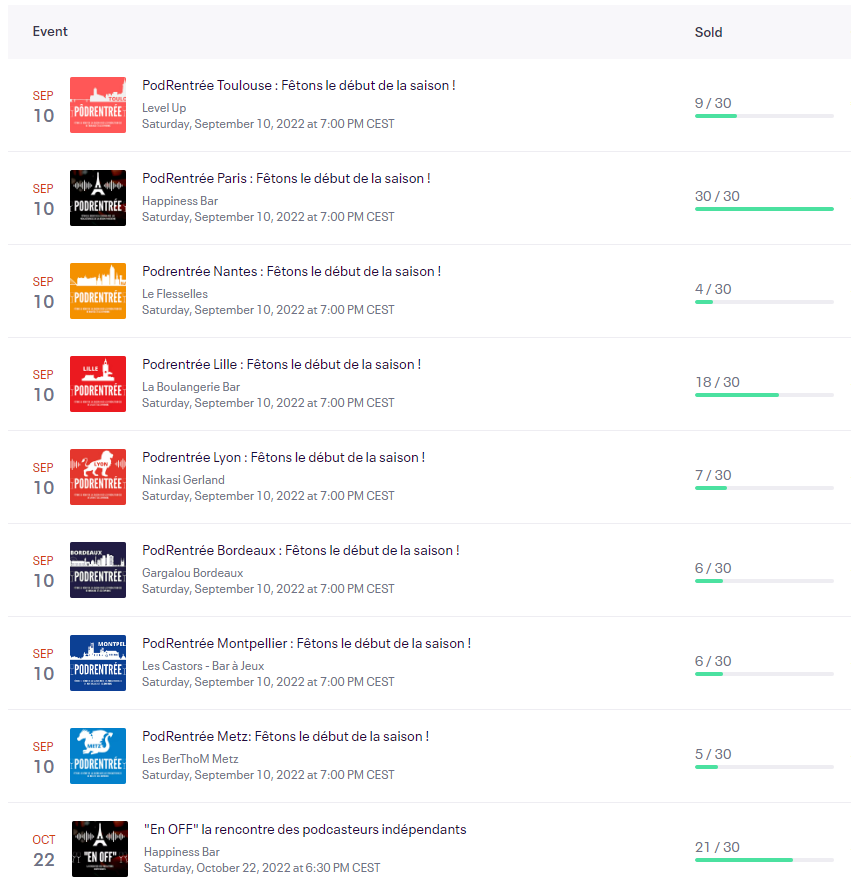Click the 5 / 30 sold progress bar

click(x=764, y=767)
